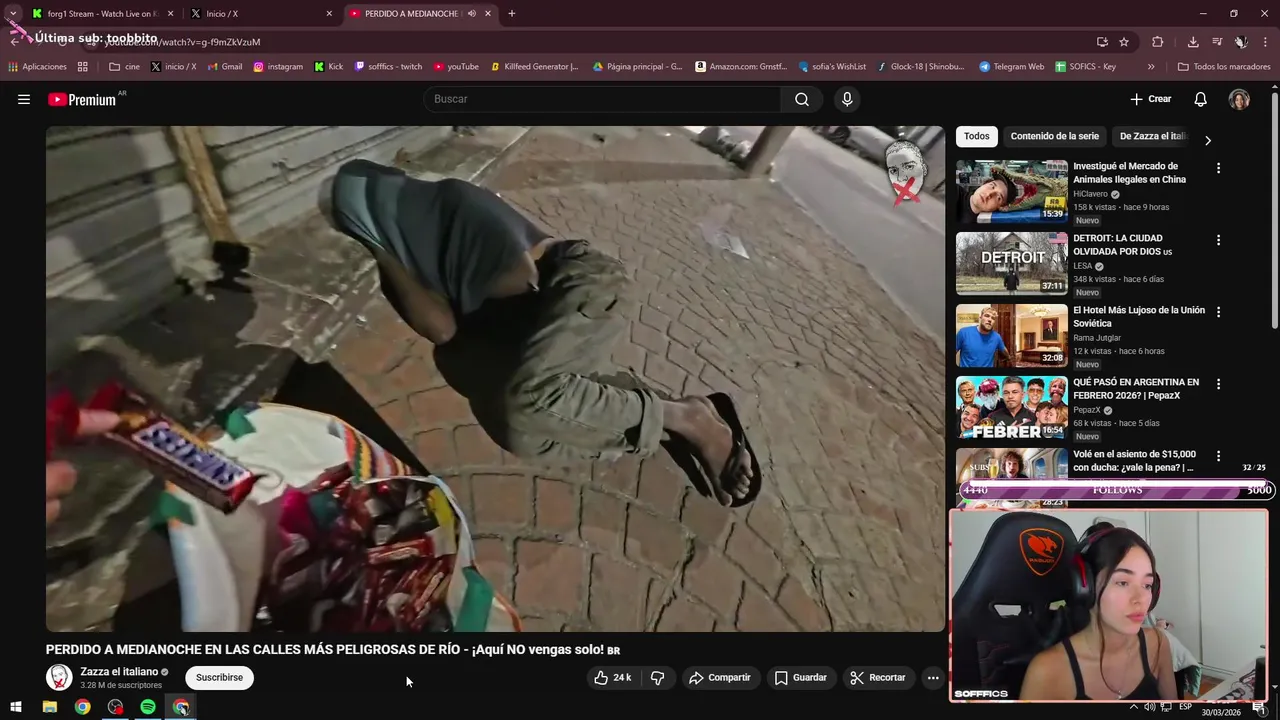Go to YouTube Premium home logo
The width and height of the screenshot is (1280, 720).
click(82, 99)
